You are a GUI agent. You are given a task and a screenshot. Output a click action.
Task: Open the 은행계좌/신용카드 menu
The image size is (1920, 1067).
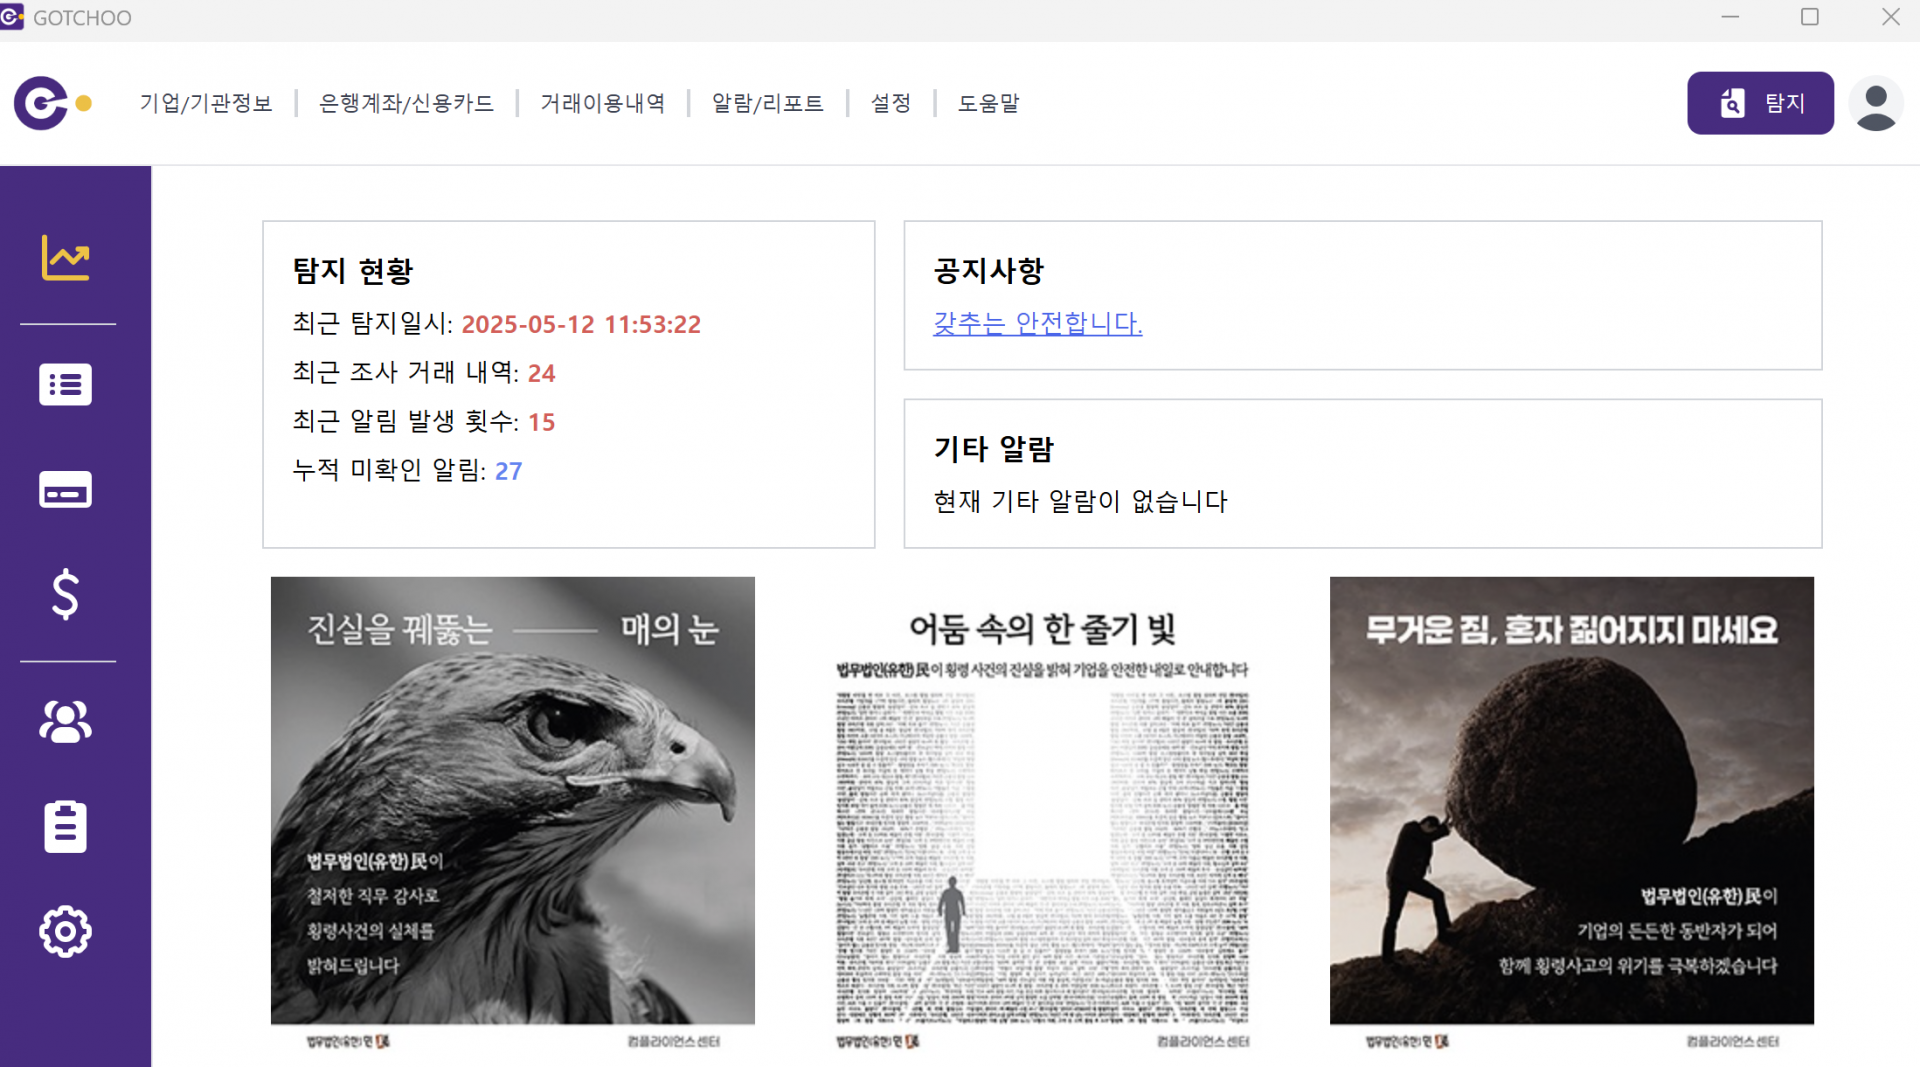(406, 103)
